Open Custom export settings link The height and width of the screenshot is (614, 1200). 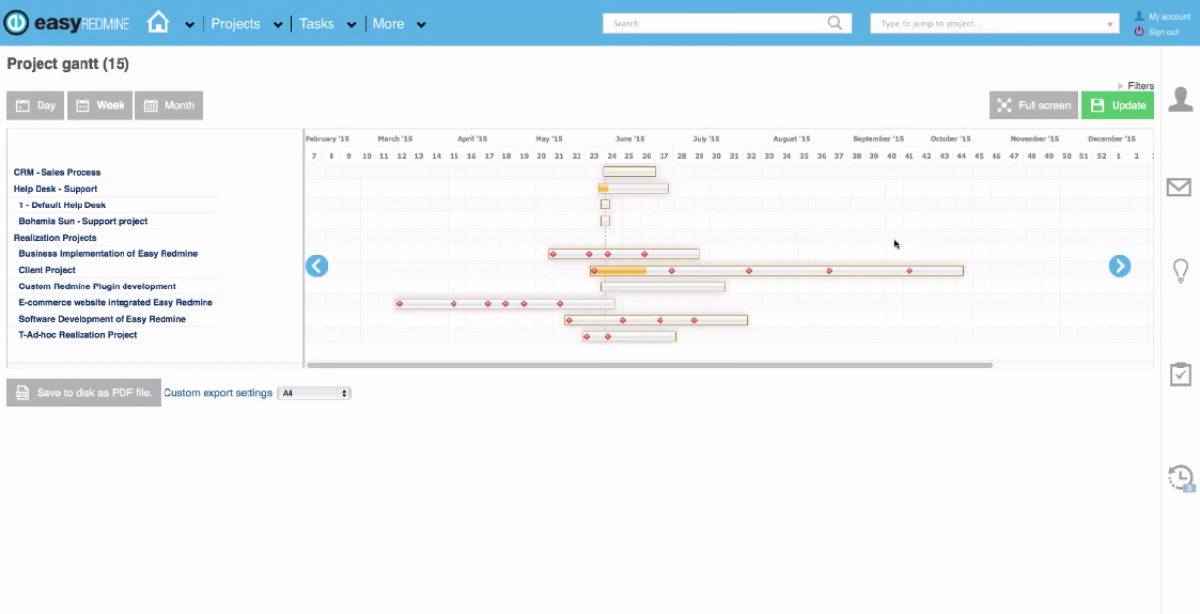(218, 393)
